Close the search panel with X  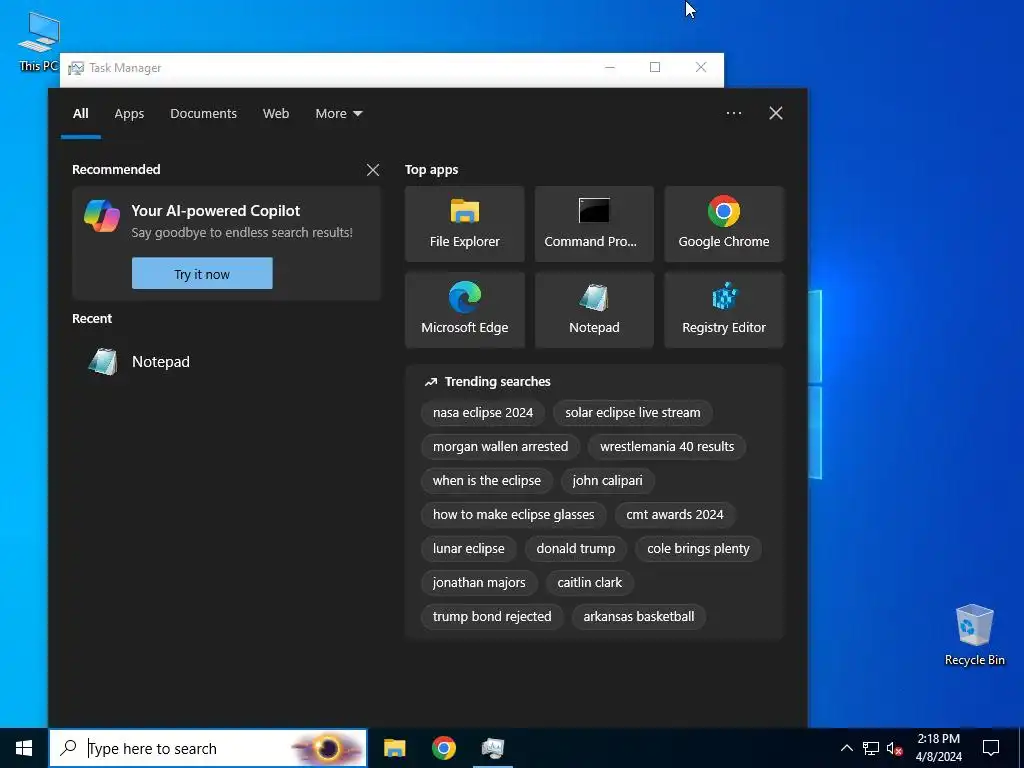(x=775, y=113)
